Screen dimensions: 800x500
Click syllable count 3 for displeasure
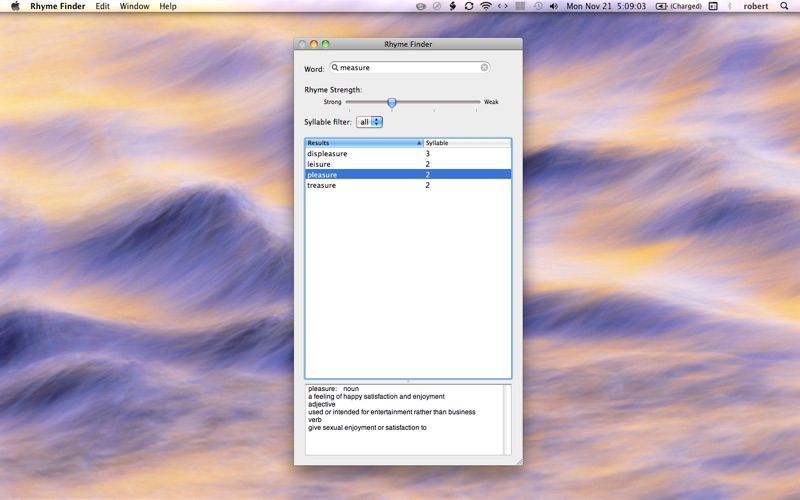pos(428,154)
